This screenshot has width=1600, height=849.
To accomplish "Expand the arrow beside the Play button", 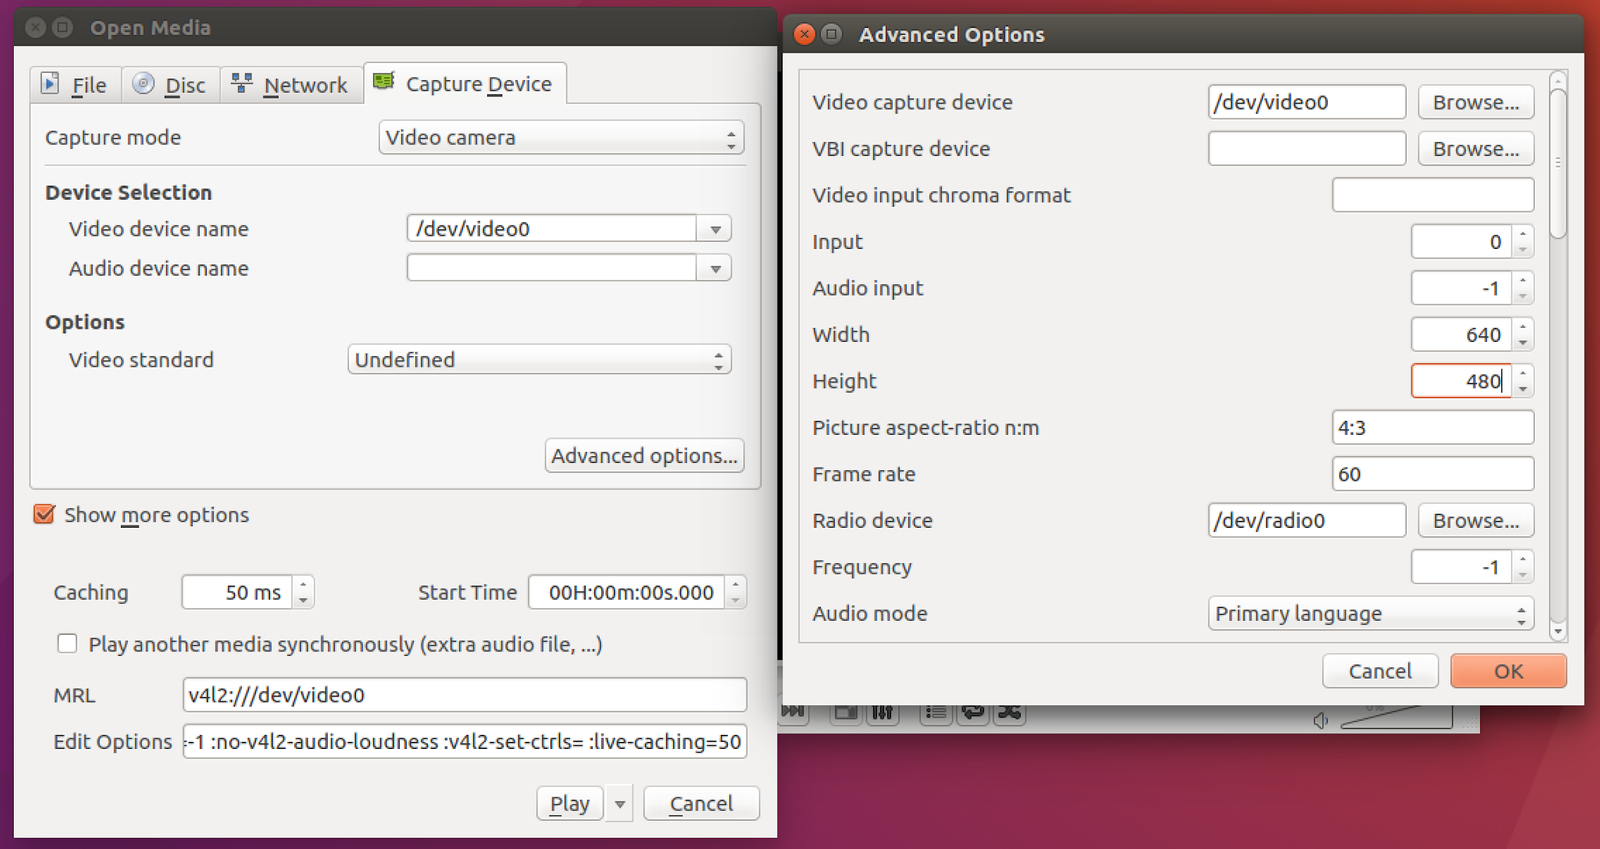I will point(620,804).
